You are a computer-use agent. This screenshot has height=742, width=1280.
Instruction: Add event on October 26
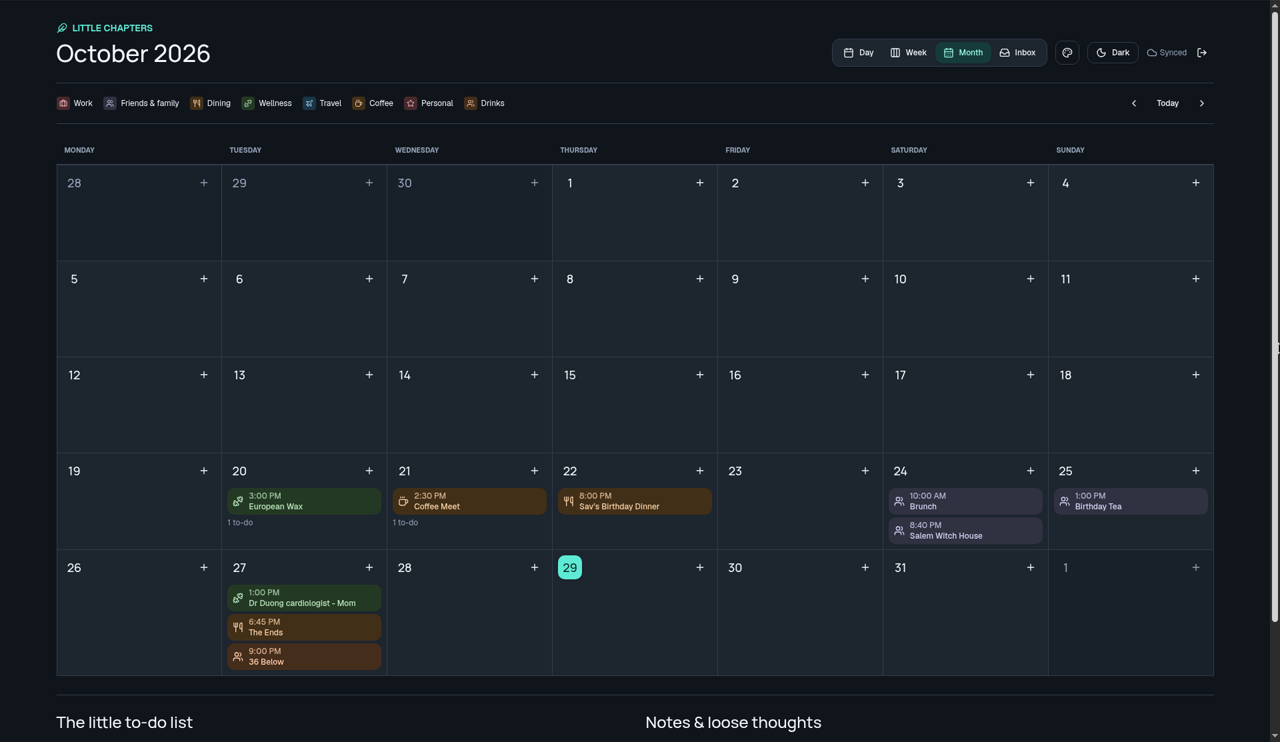tap(204, 568)
